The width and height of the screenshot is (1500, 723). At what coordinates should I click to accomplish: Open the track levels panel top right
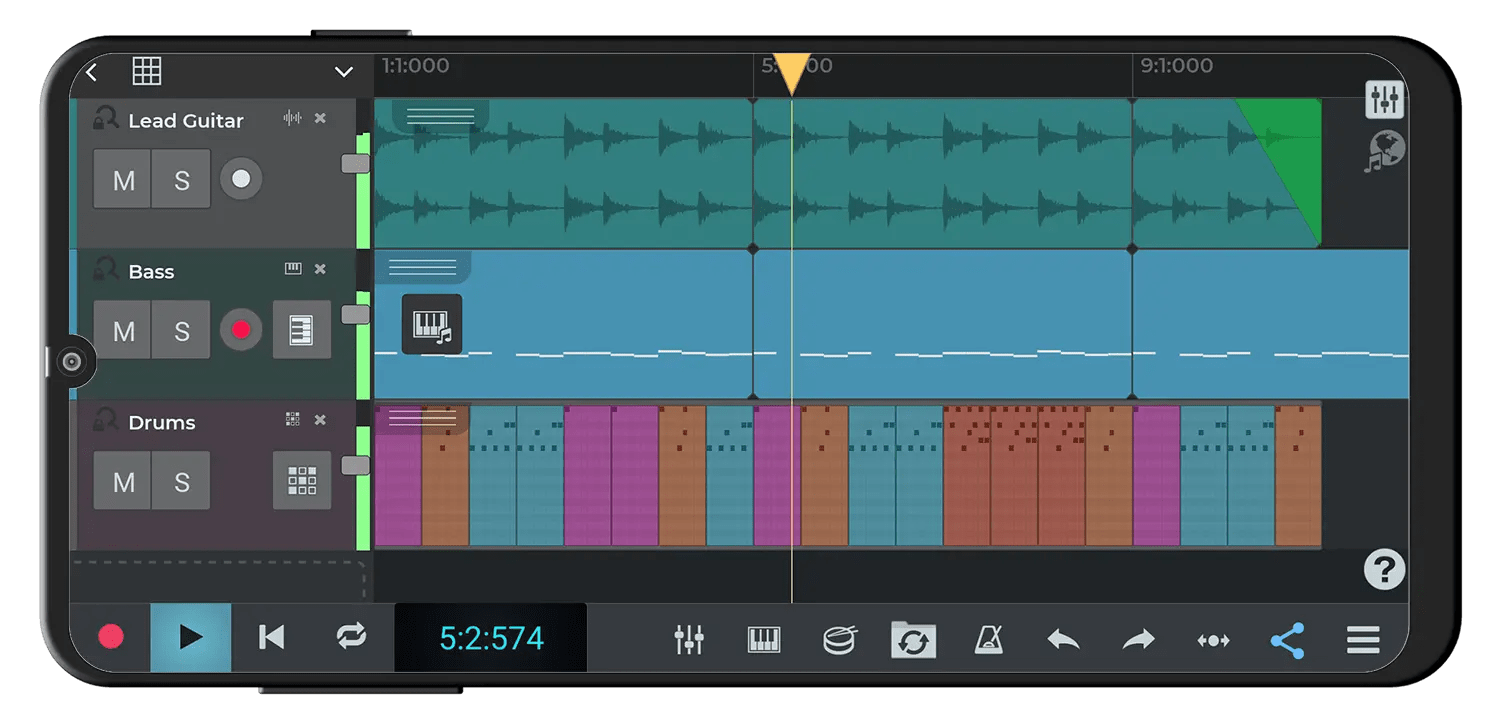tap(1384, 100)
